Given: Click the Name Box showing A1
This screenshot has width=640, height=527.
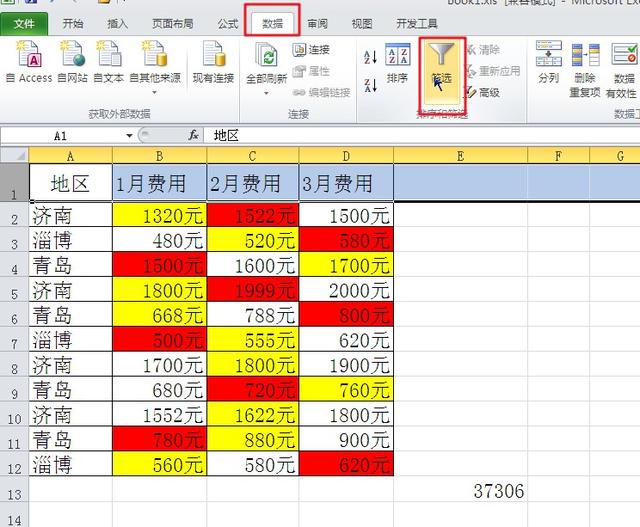Looking at the screenshot, I should click(x=61, y=136).
